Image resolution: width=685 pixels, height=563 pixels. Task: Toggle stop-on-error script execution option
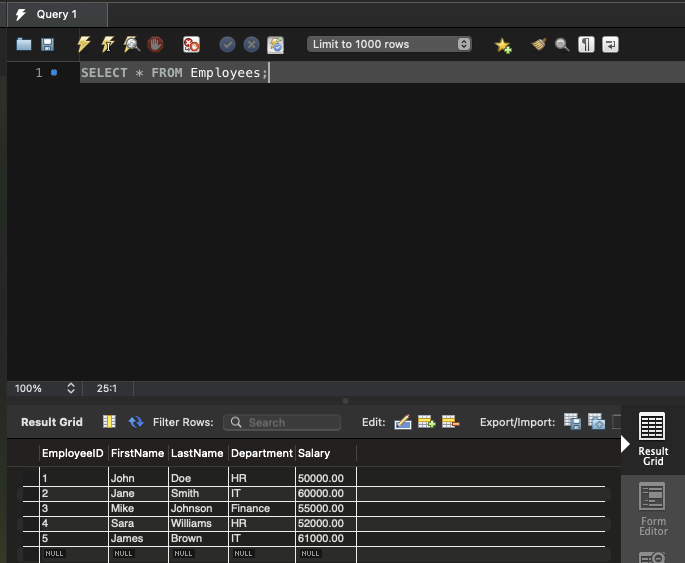(x=191, y=44)
